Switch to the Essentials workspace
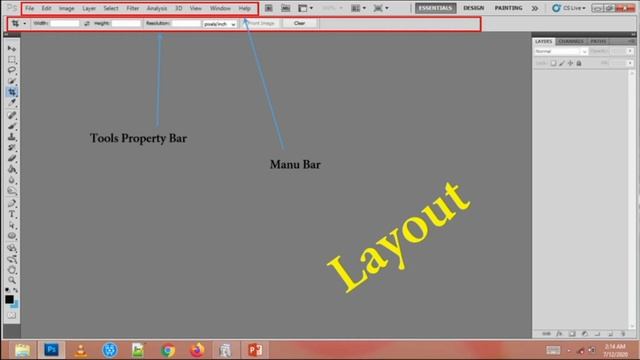The height and width of the screenshot is (360, 640). pyautogui.click(x=436, y=8)
